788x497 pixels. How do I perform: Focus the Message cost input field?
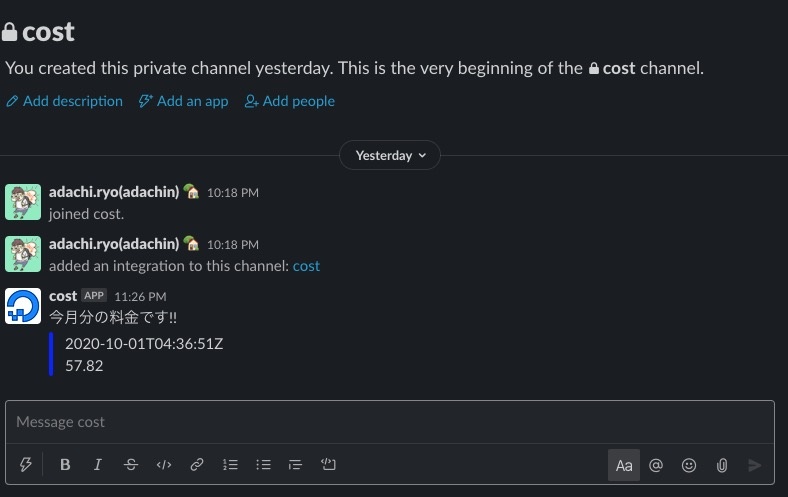coord(390,422)
